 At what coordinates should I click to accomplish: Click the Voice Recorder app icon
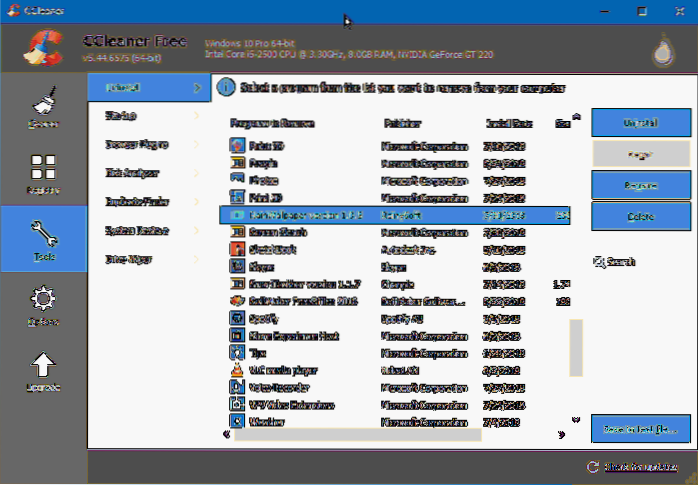237,387
